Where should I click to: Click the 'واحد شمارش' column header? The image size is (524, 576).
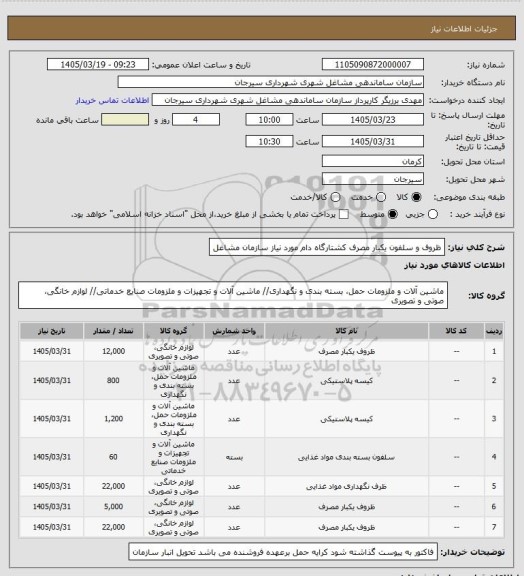tap(234, 331)
